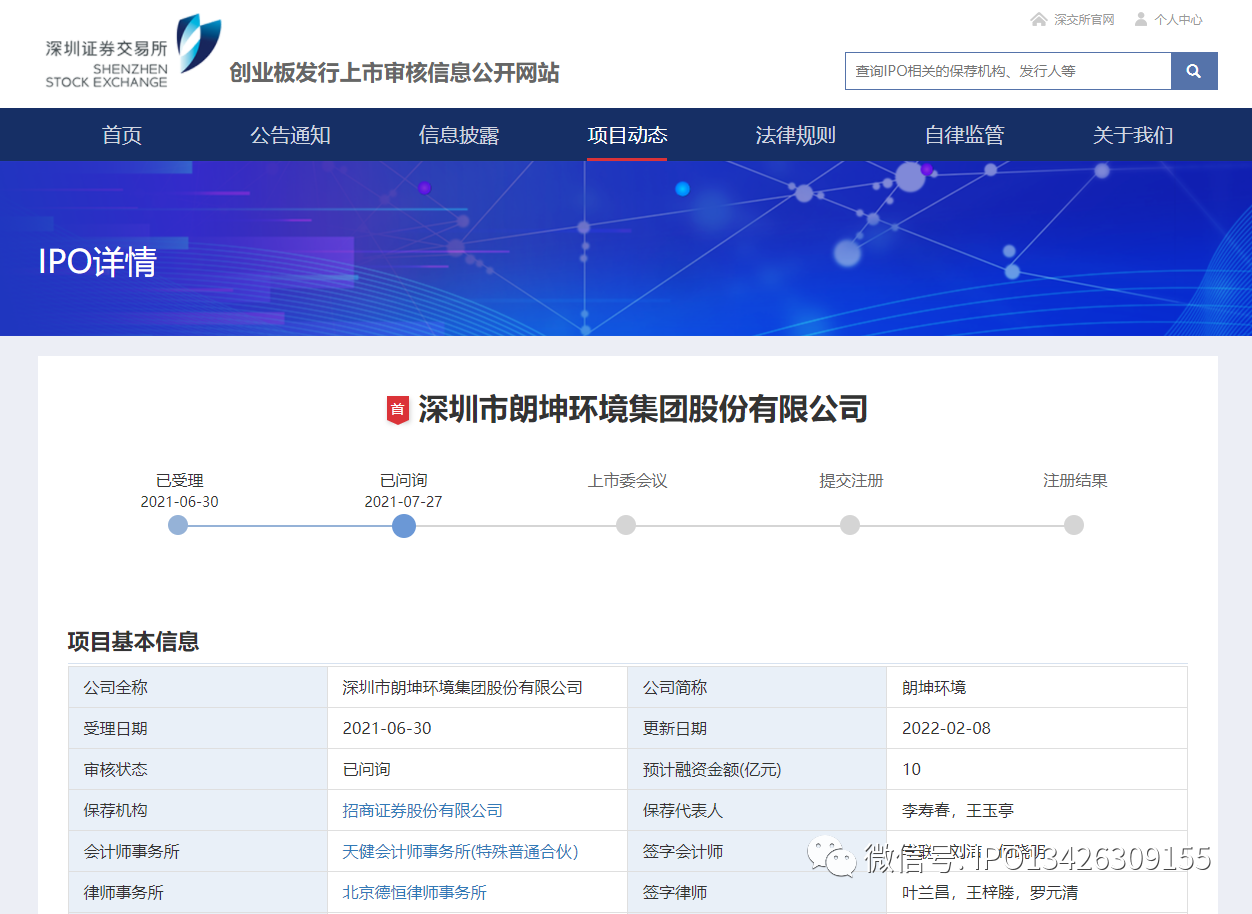Open 招商证券股份有限公司 sponsor link
This screenshot has height=914, width=1252.
[x=422, y=811]
